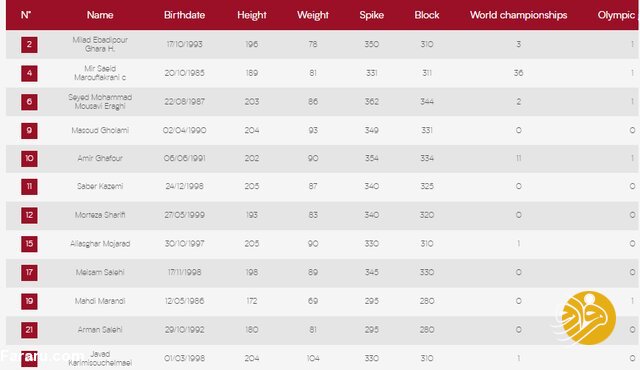Viewport: 640px width, 370px height.
Task: Click the Block column header
Action: [427, 15]
